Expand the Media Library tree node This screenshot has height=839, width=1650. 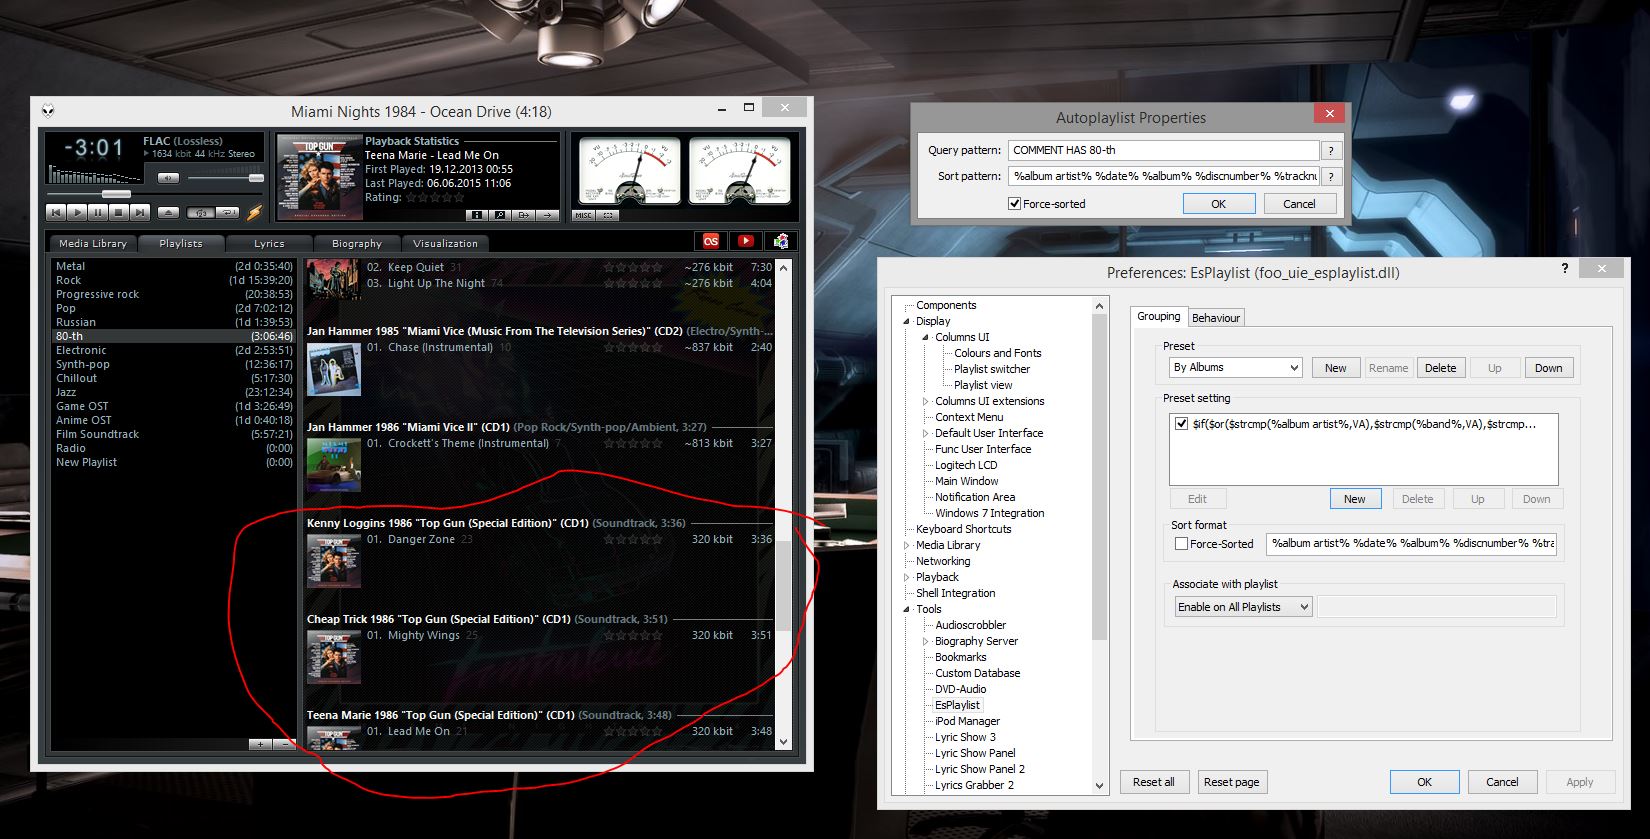coord(907,545)
